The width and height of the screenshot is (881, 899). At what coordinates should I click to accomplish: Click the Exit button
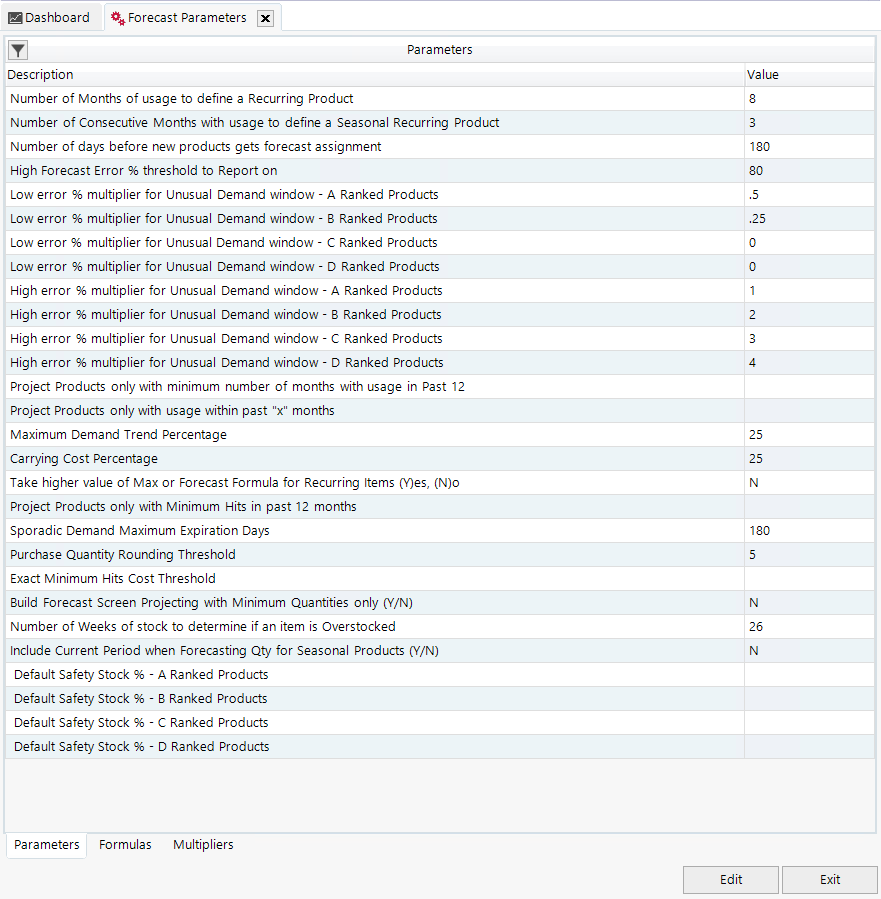[829, 880]
